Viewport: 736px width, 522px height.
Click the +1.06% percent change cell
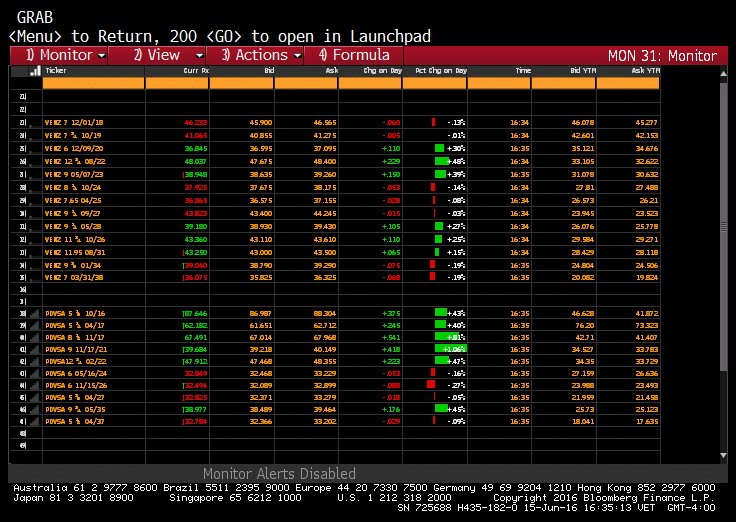coord(450,350)
